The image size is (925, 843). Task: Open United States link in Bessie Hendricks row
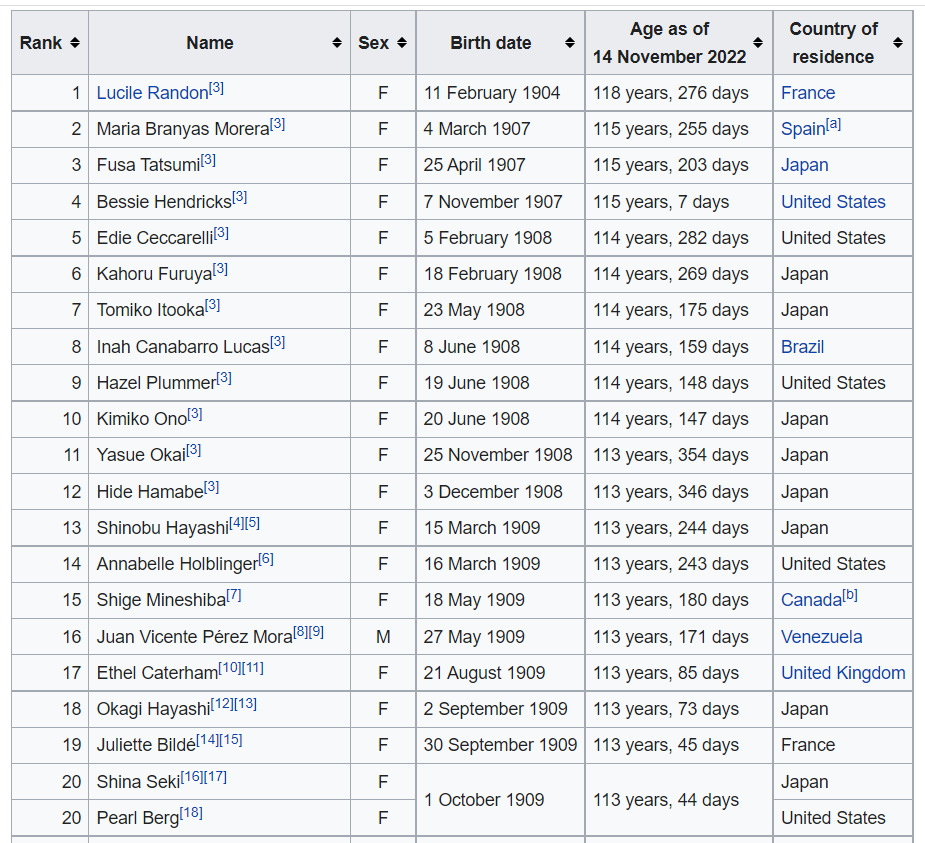point(833,202)
